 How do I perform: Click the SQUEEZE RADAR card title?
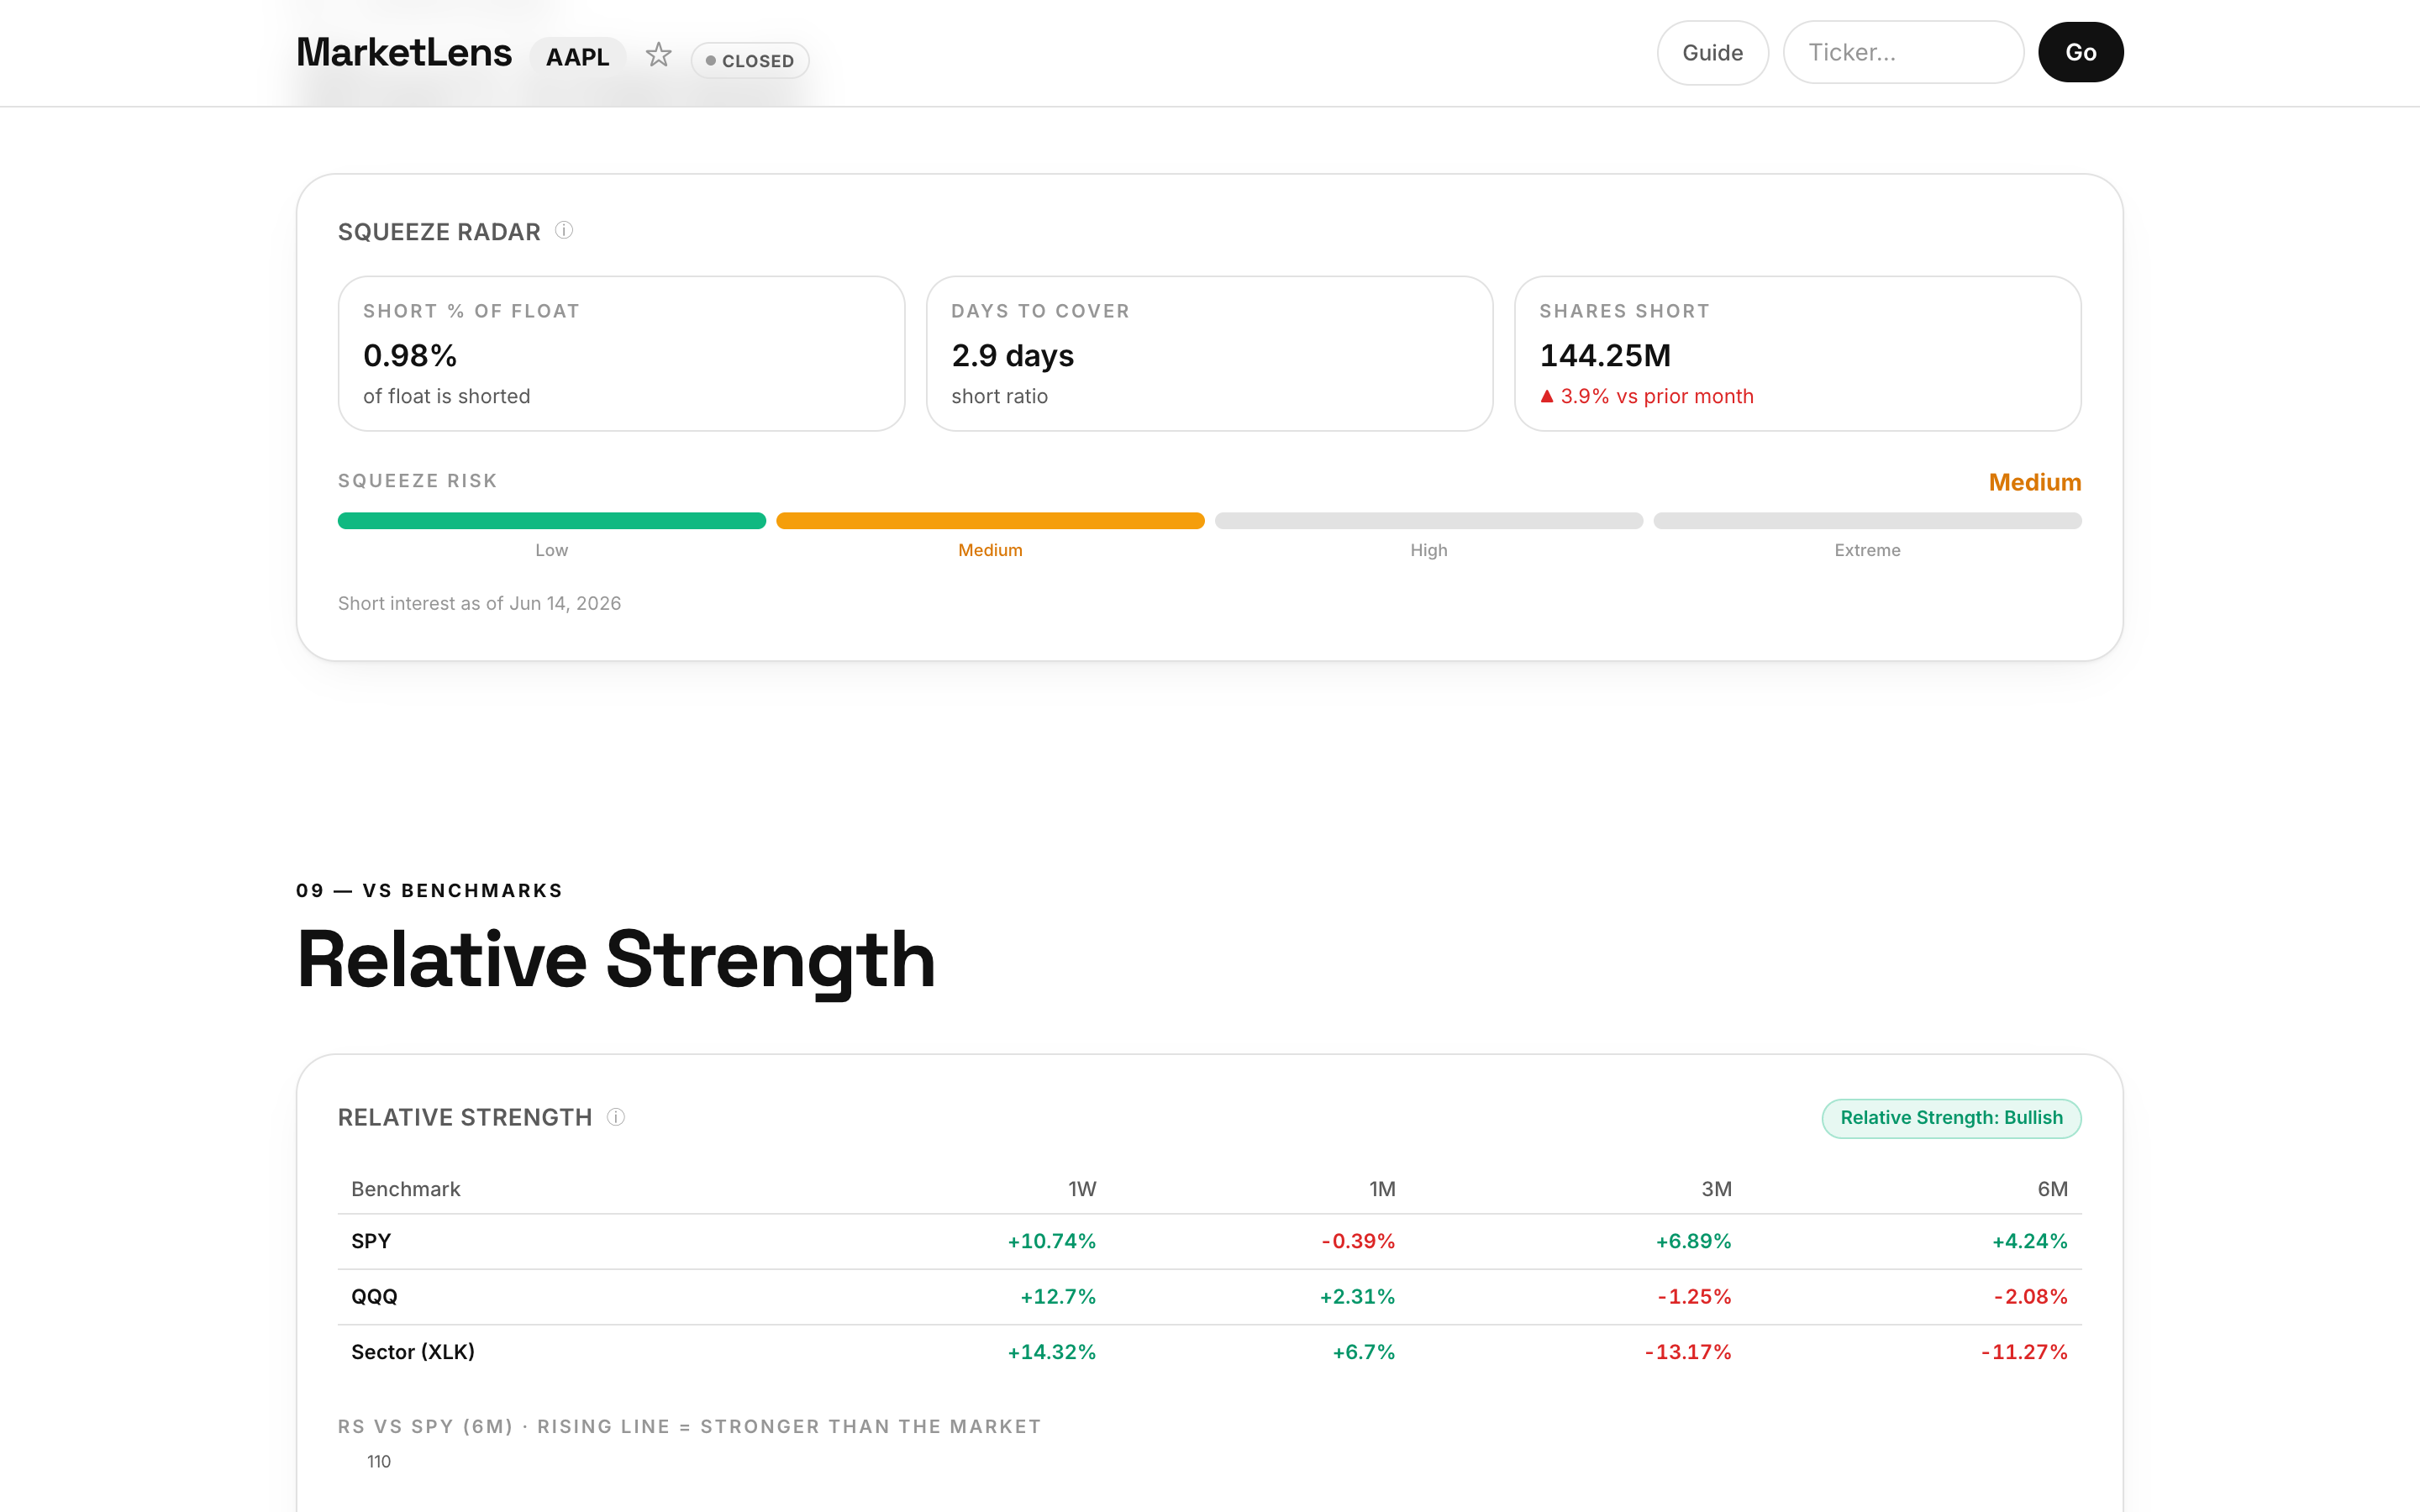tap(439, 232)
